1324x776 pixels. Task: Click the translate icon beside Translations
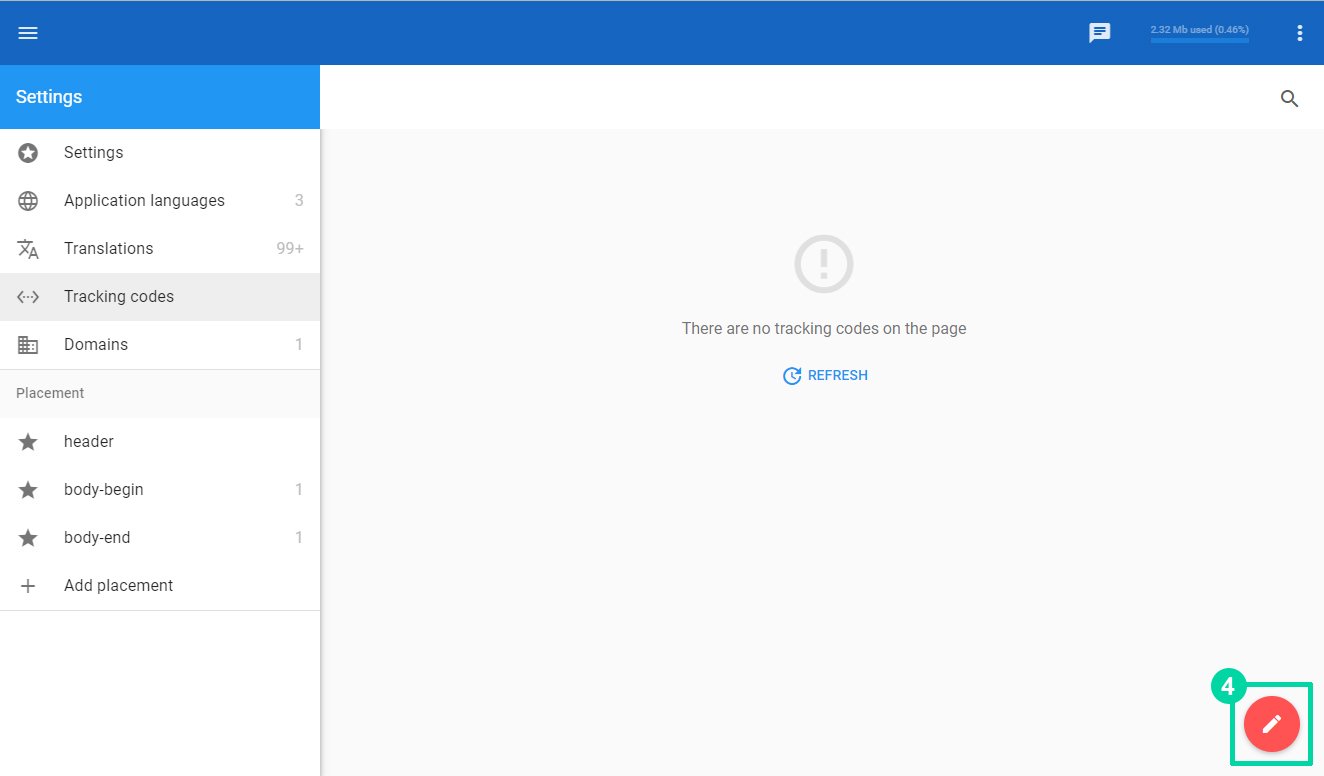point(28,249)
